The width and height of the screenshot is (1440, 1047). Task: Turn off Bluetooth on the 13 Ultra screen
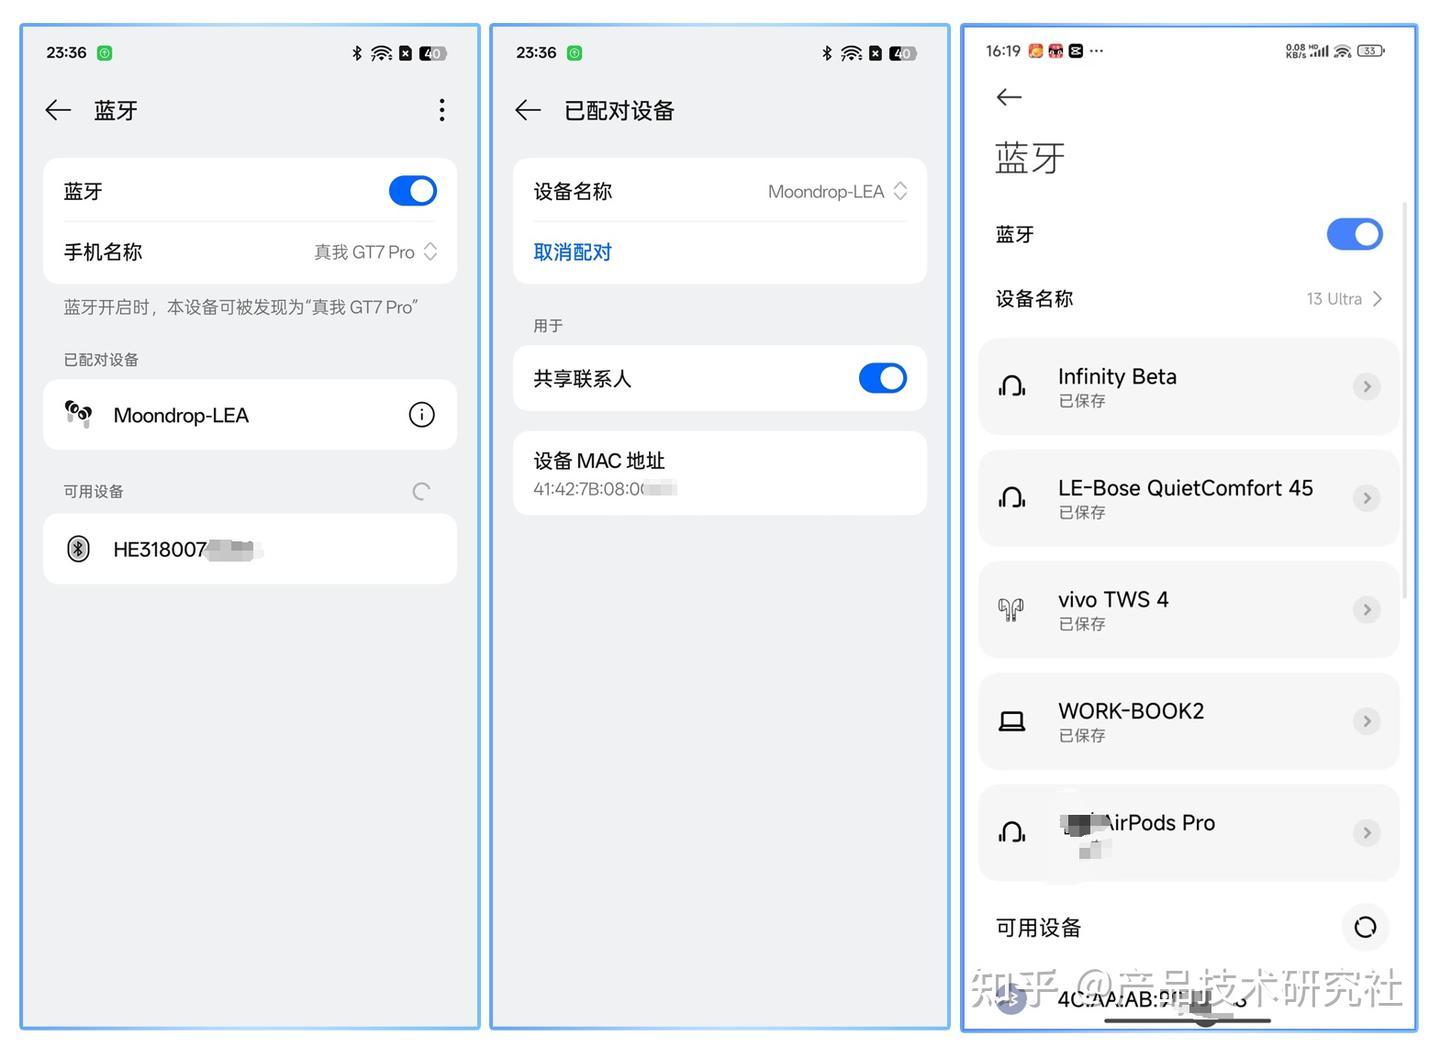1355,234
